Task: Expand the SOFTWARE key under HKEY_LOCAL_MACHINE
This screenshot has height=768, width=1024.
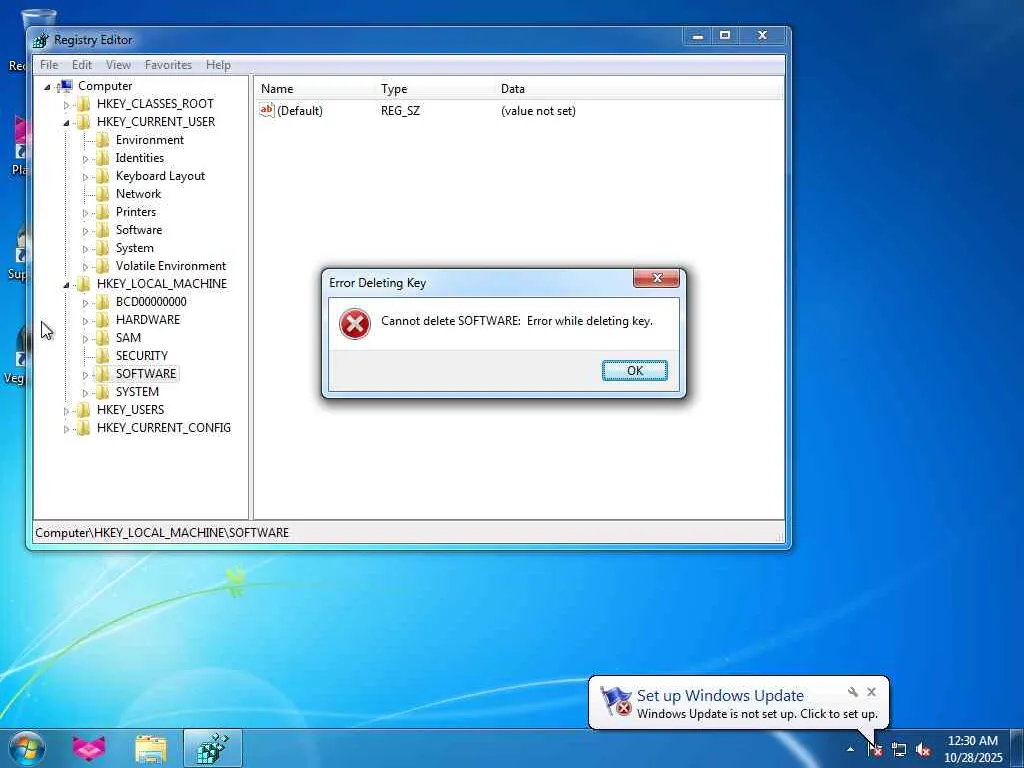Action: 85,375
